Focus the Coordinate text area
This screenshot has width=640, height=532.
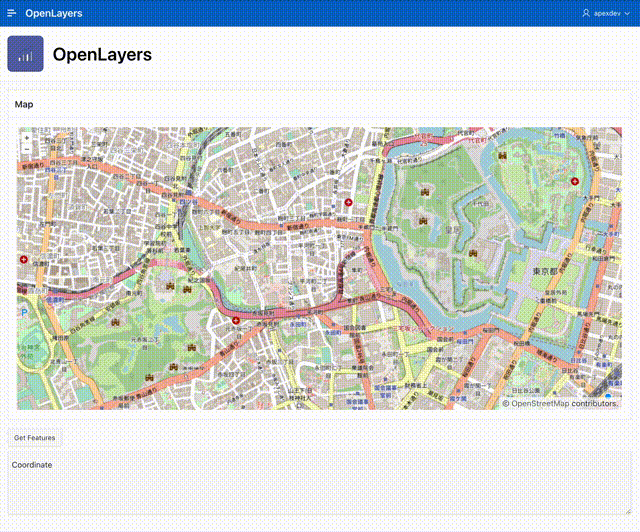(319, 482)
